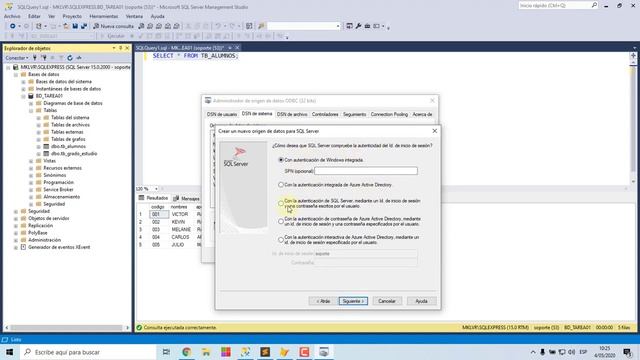Viewport: 640px width, 360px height.
Task: Refresh the Object Explorer tree
Action: pos(70,58)
